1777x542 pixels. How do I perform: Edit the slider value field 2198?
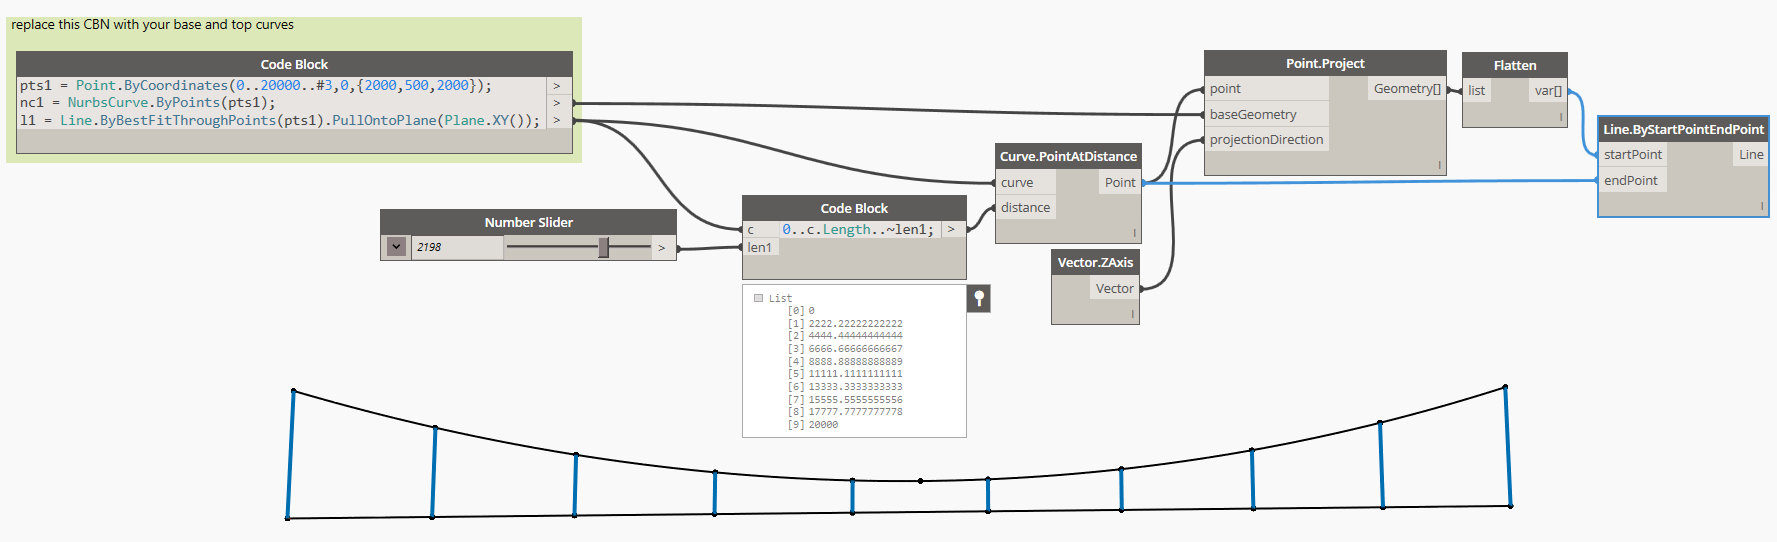pyautogui.click(x=456, y=247)
